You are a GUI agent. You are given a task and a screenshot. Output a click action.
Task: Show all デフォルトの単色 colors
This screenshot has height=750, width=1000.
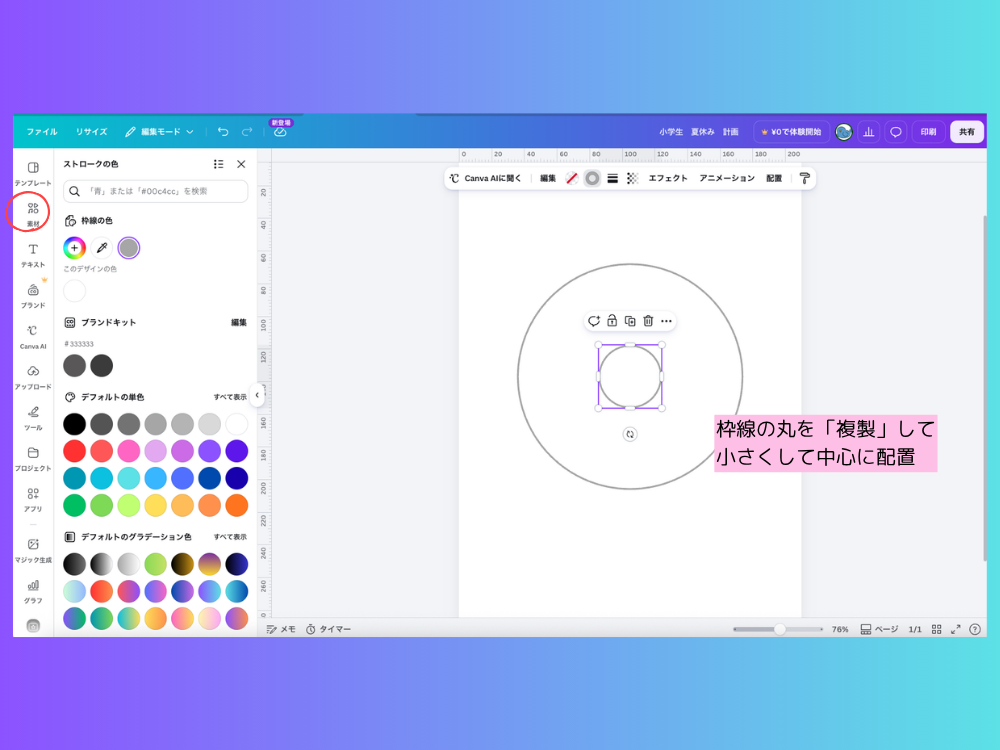coord(230,397)
